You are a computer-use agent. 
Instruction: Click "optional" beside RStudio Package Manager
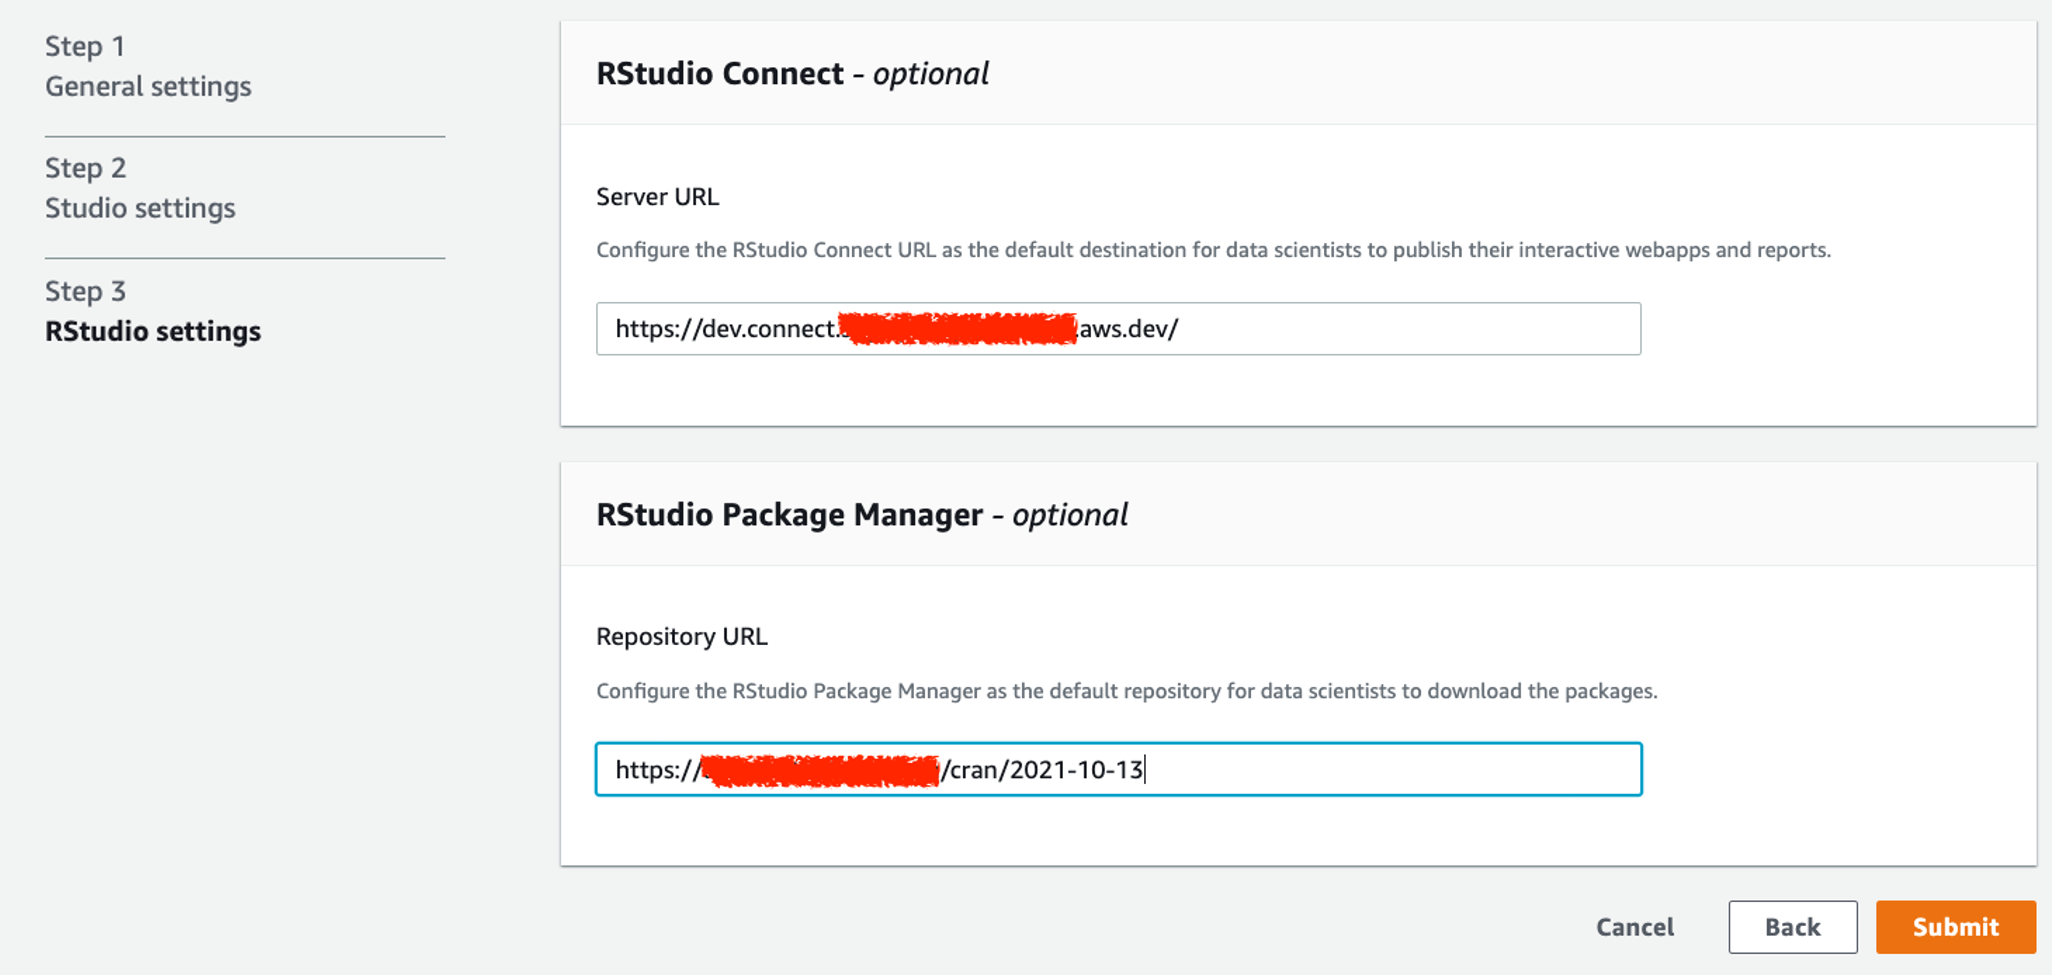click(x=1069, y=515)
